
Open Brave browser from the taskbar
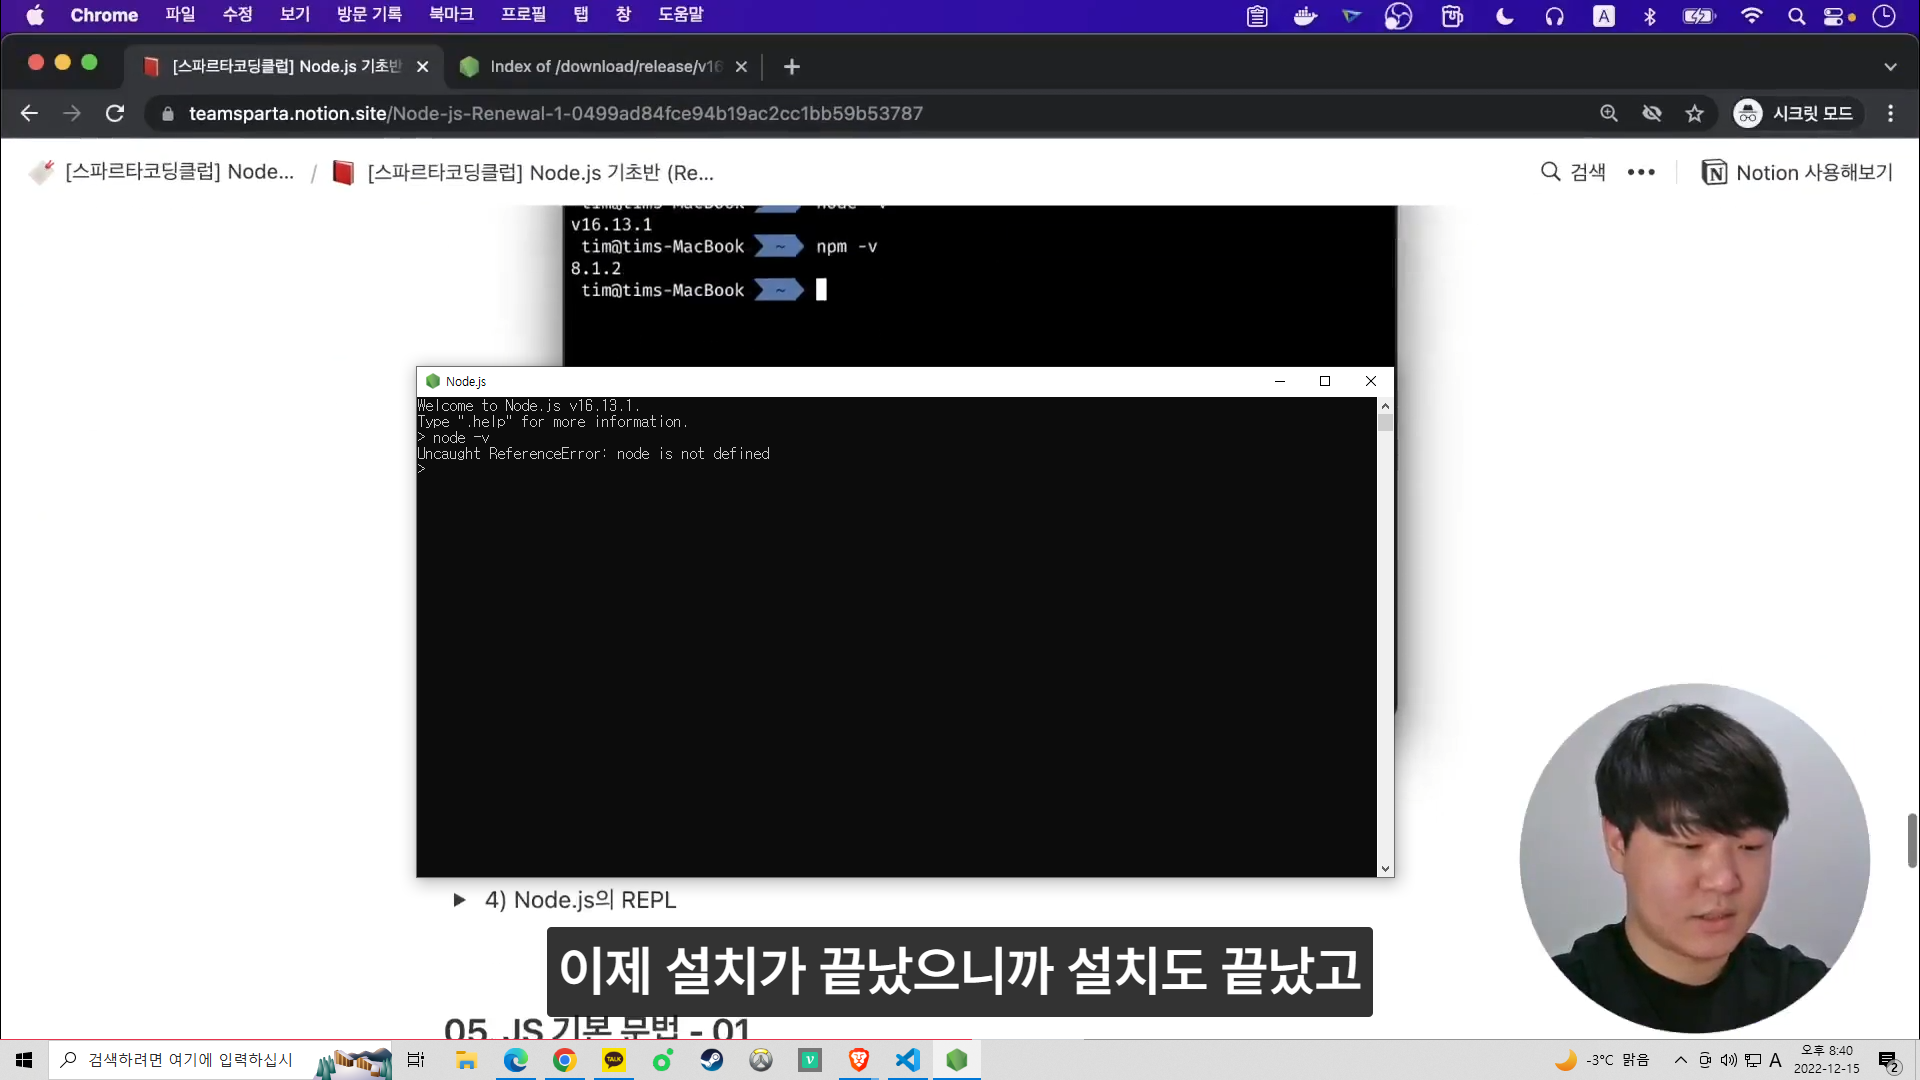[x=859, y=1060]
